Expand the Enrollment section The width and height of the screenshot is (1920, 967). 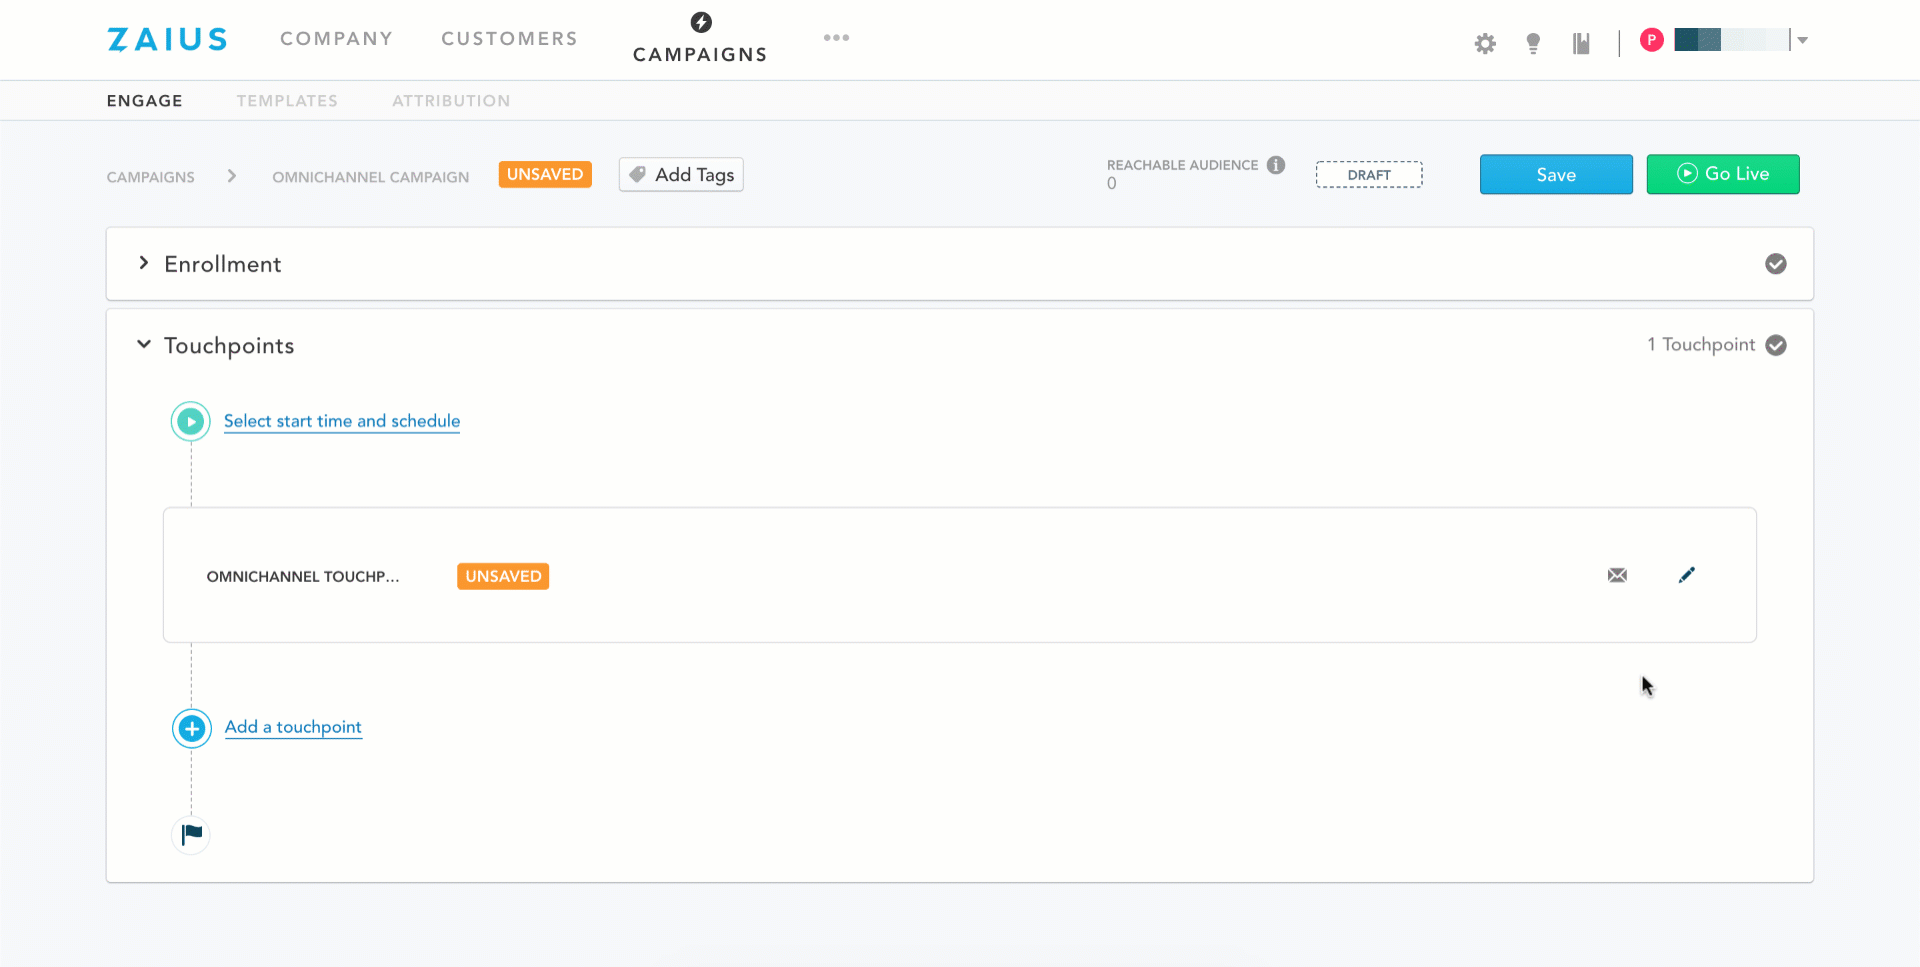pos(144,263)
